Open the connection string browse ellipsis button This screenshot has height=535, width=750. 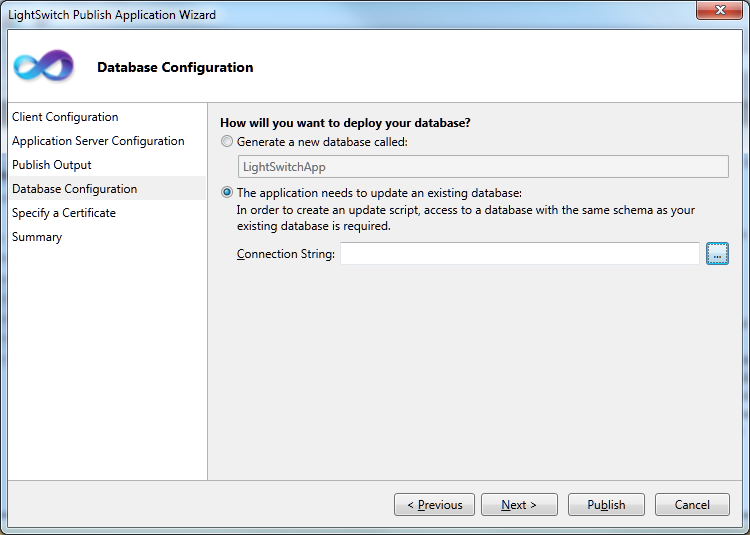[x=717, y=253]
